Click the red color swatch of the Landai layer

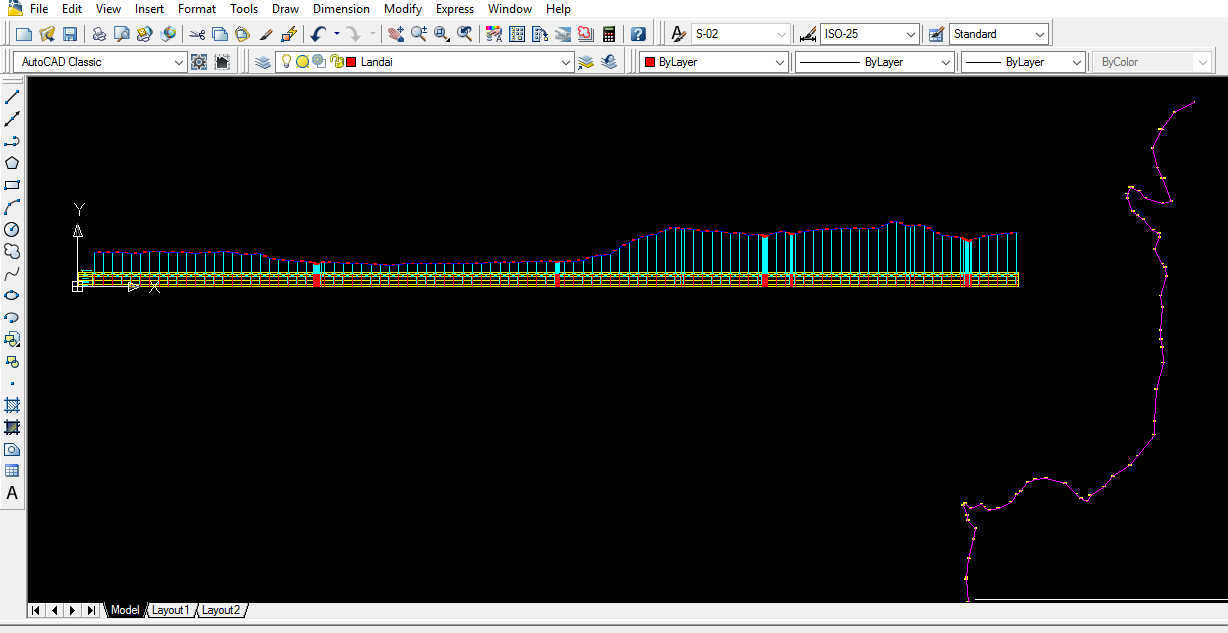tap(352, 61)
